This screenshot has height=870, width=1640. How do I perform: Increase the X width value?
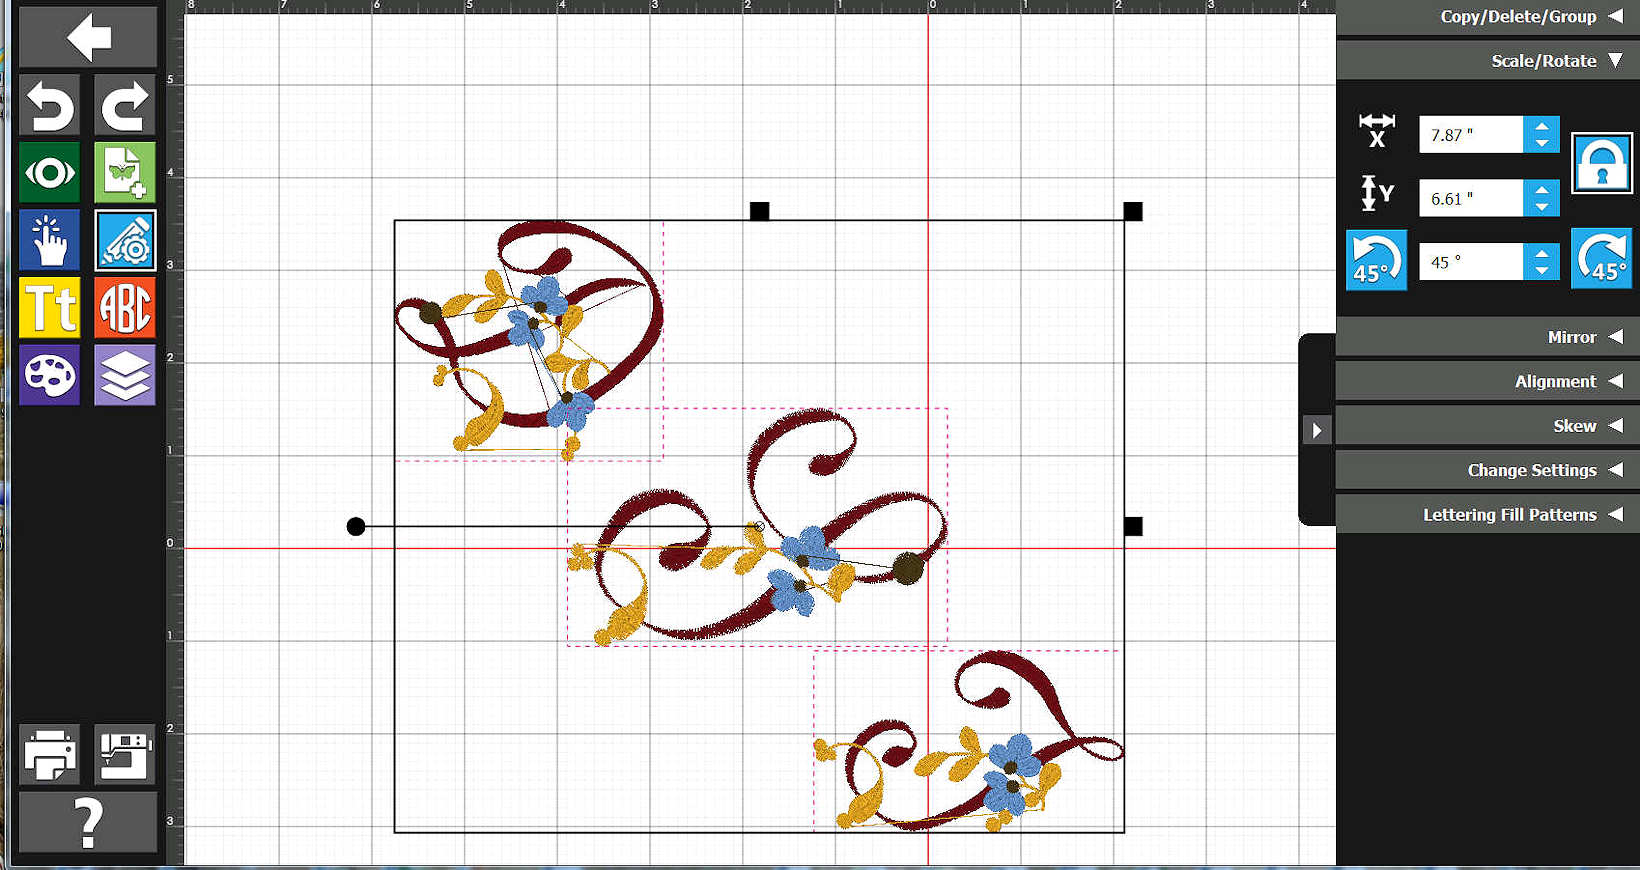[1542, 126]
